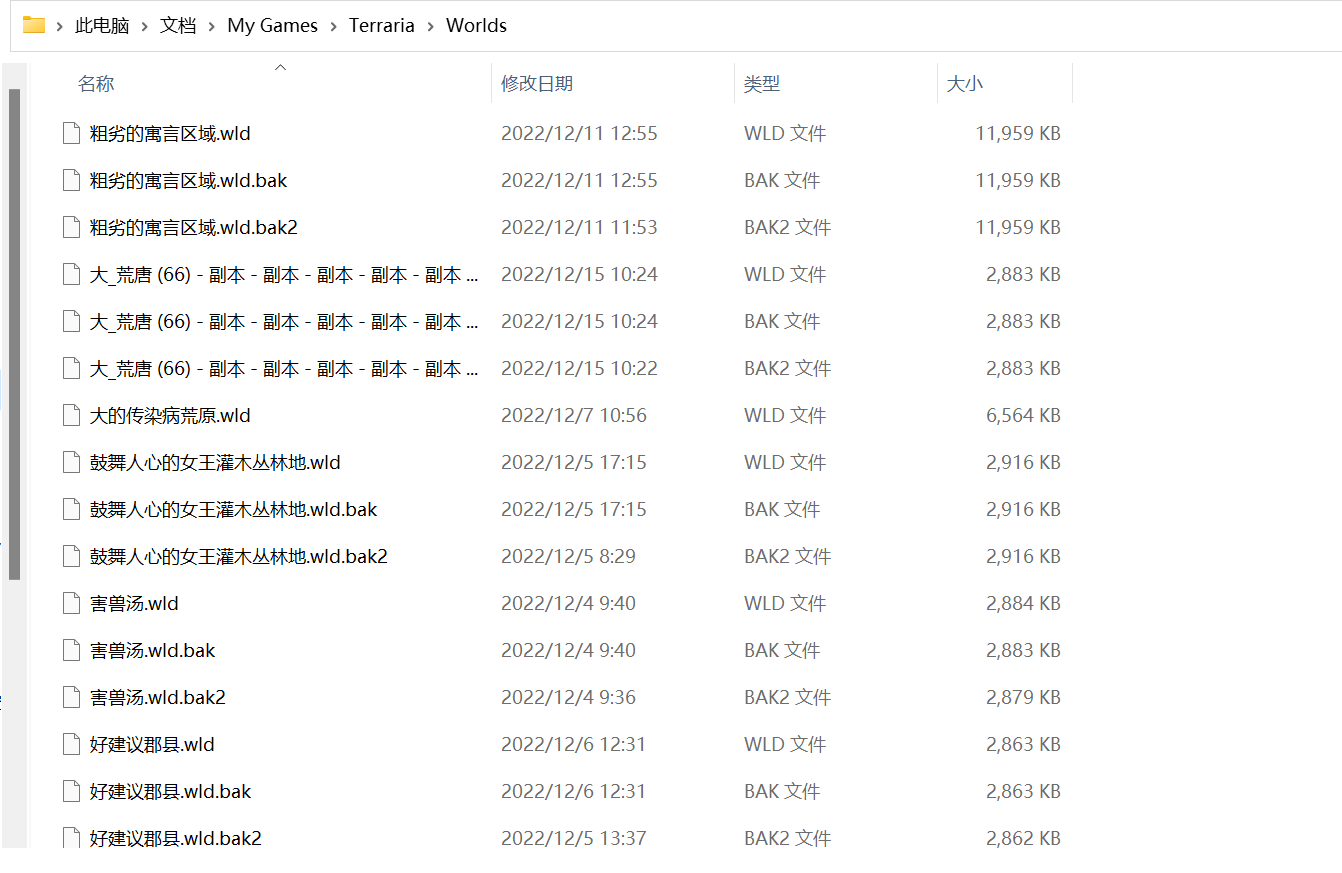Go to 文档 folder in breadcrumb
The height and width of the screenshot is (873, 1342).
click(178, 26)
